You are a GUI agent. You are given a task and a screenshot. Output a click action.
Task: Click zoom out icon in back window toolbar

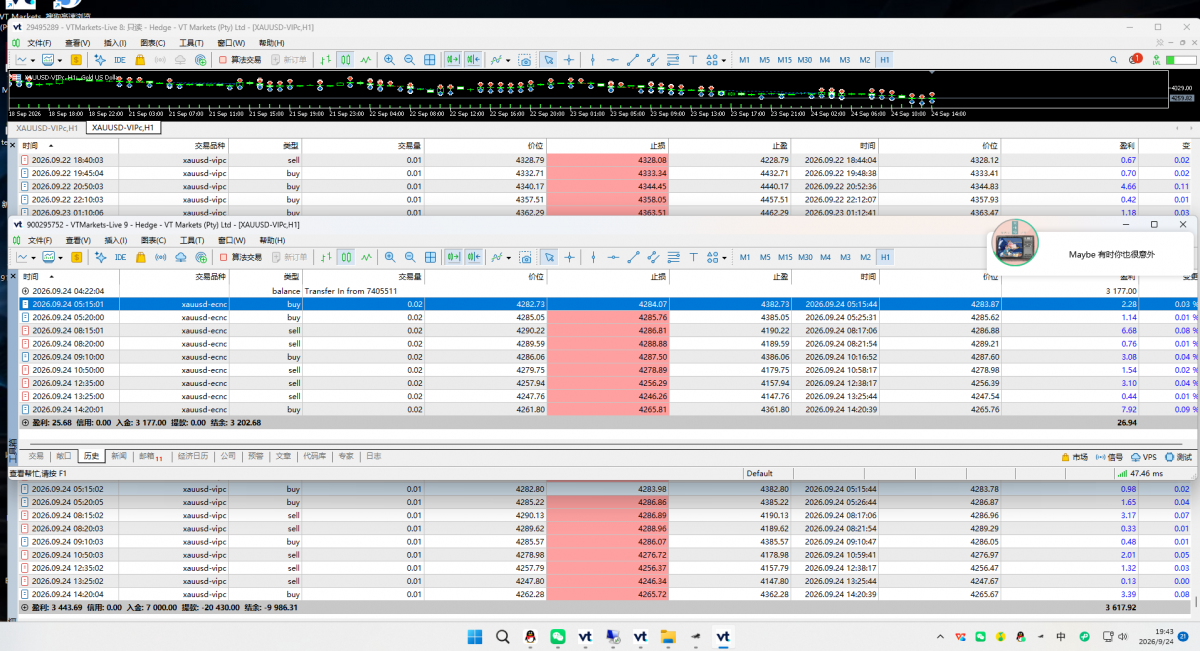pyautogui.click(x=409, y=60)
